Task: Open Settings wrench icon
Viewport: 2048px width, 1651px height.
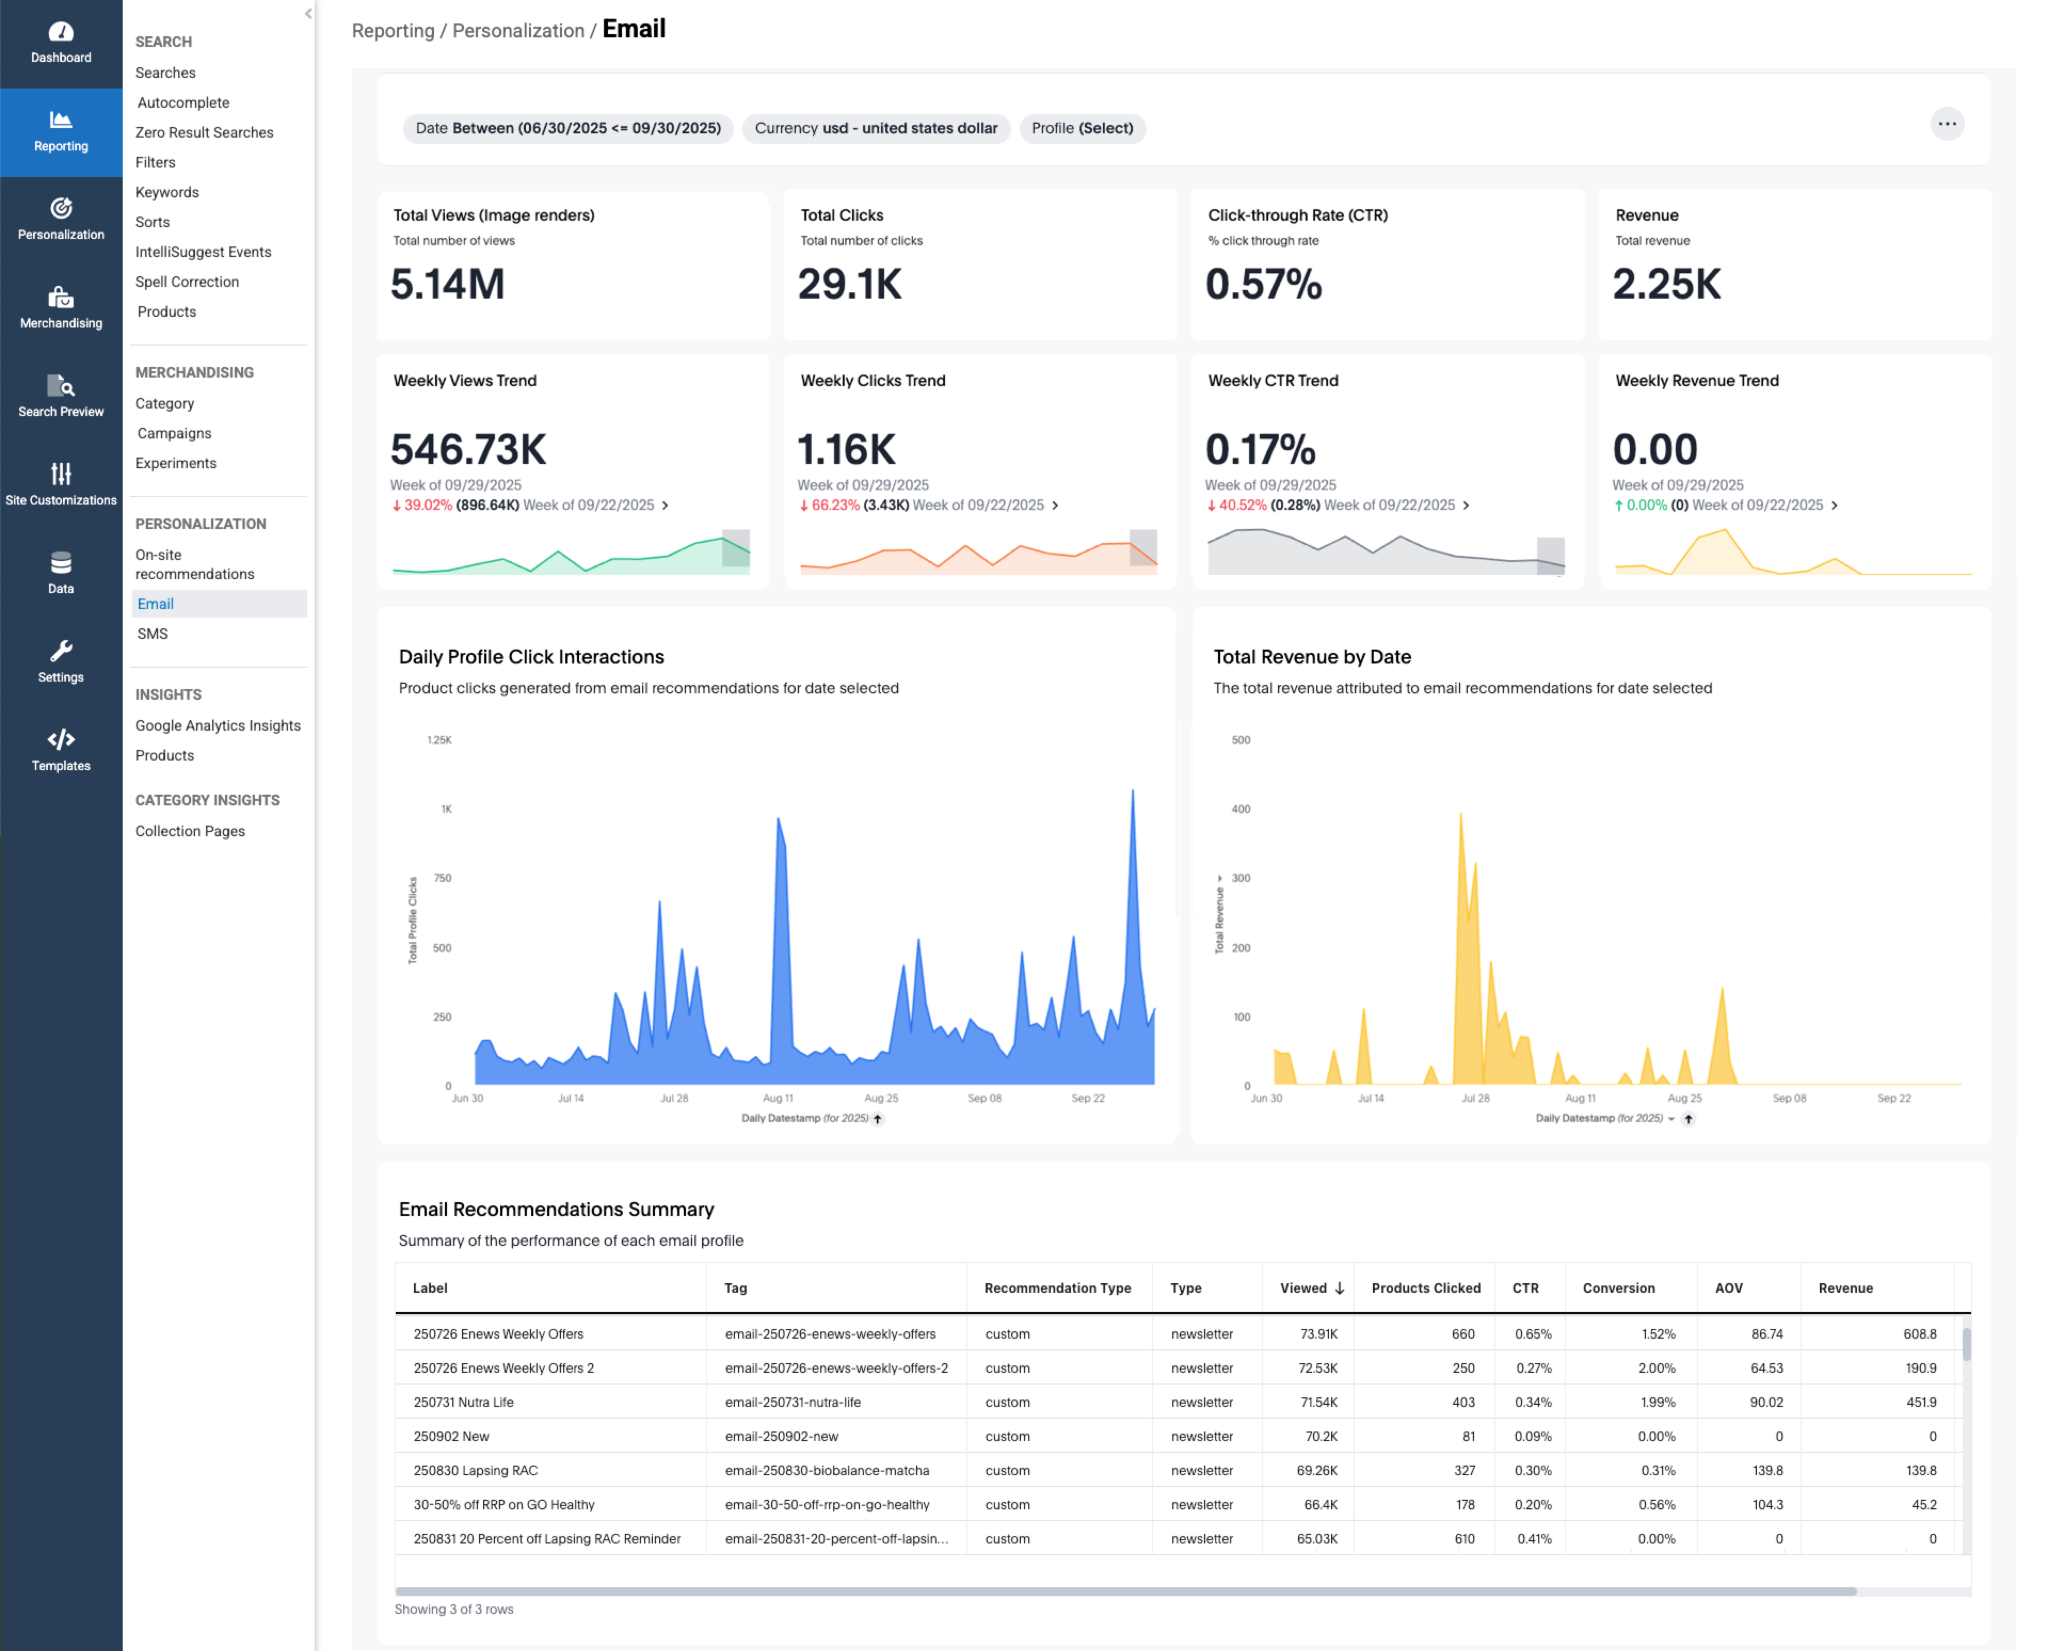Action: [x=61, y=651]
